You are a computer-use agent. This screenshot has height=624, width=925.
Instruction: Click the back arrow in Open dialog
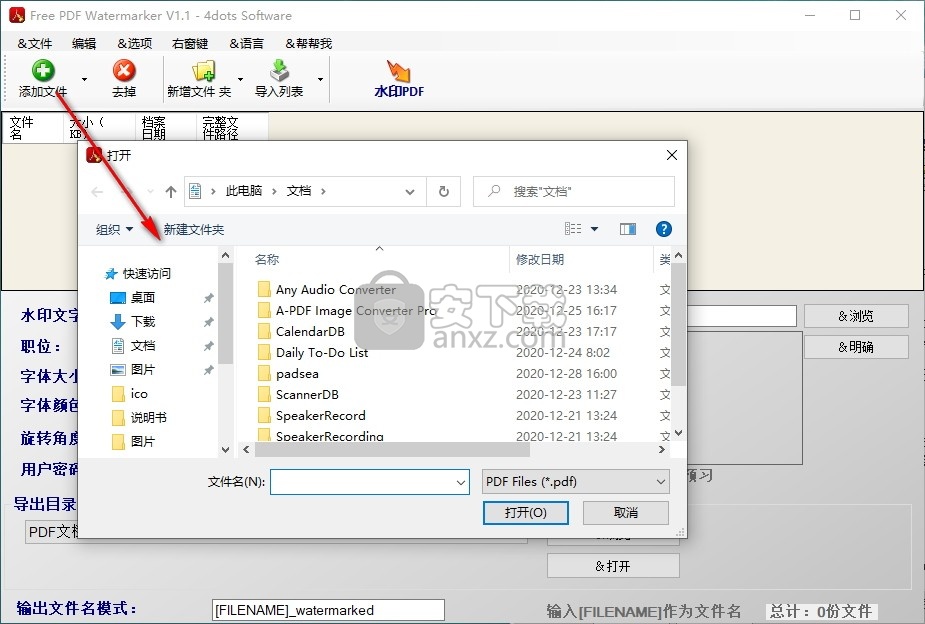coord(97,192)
